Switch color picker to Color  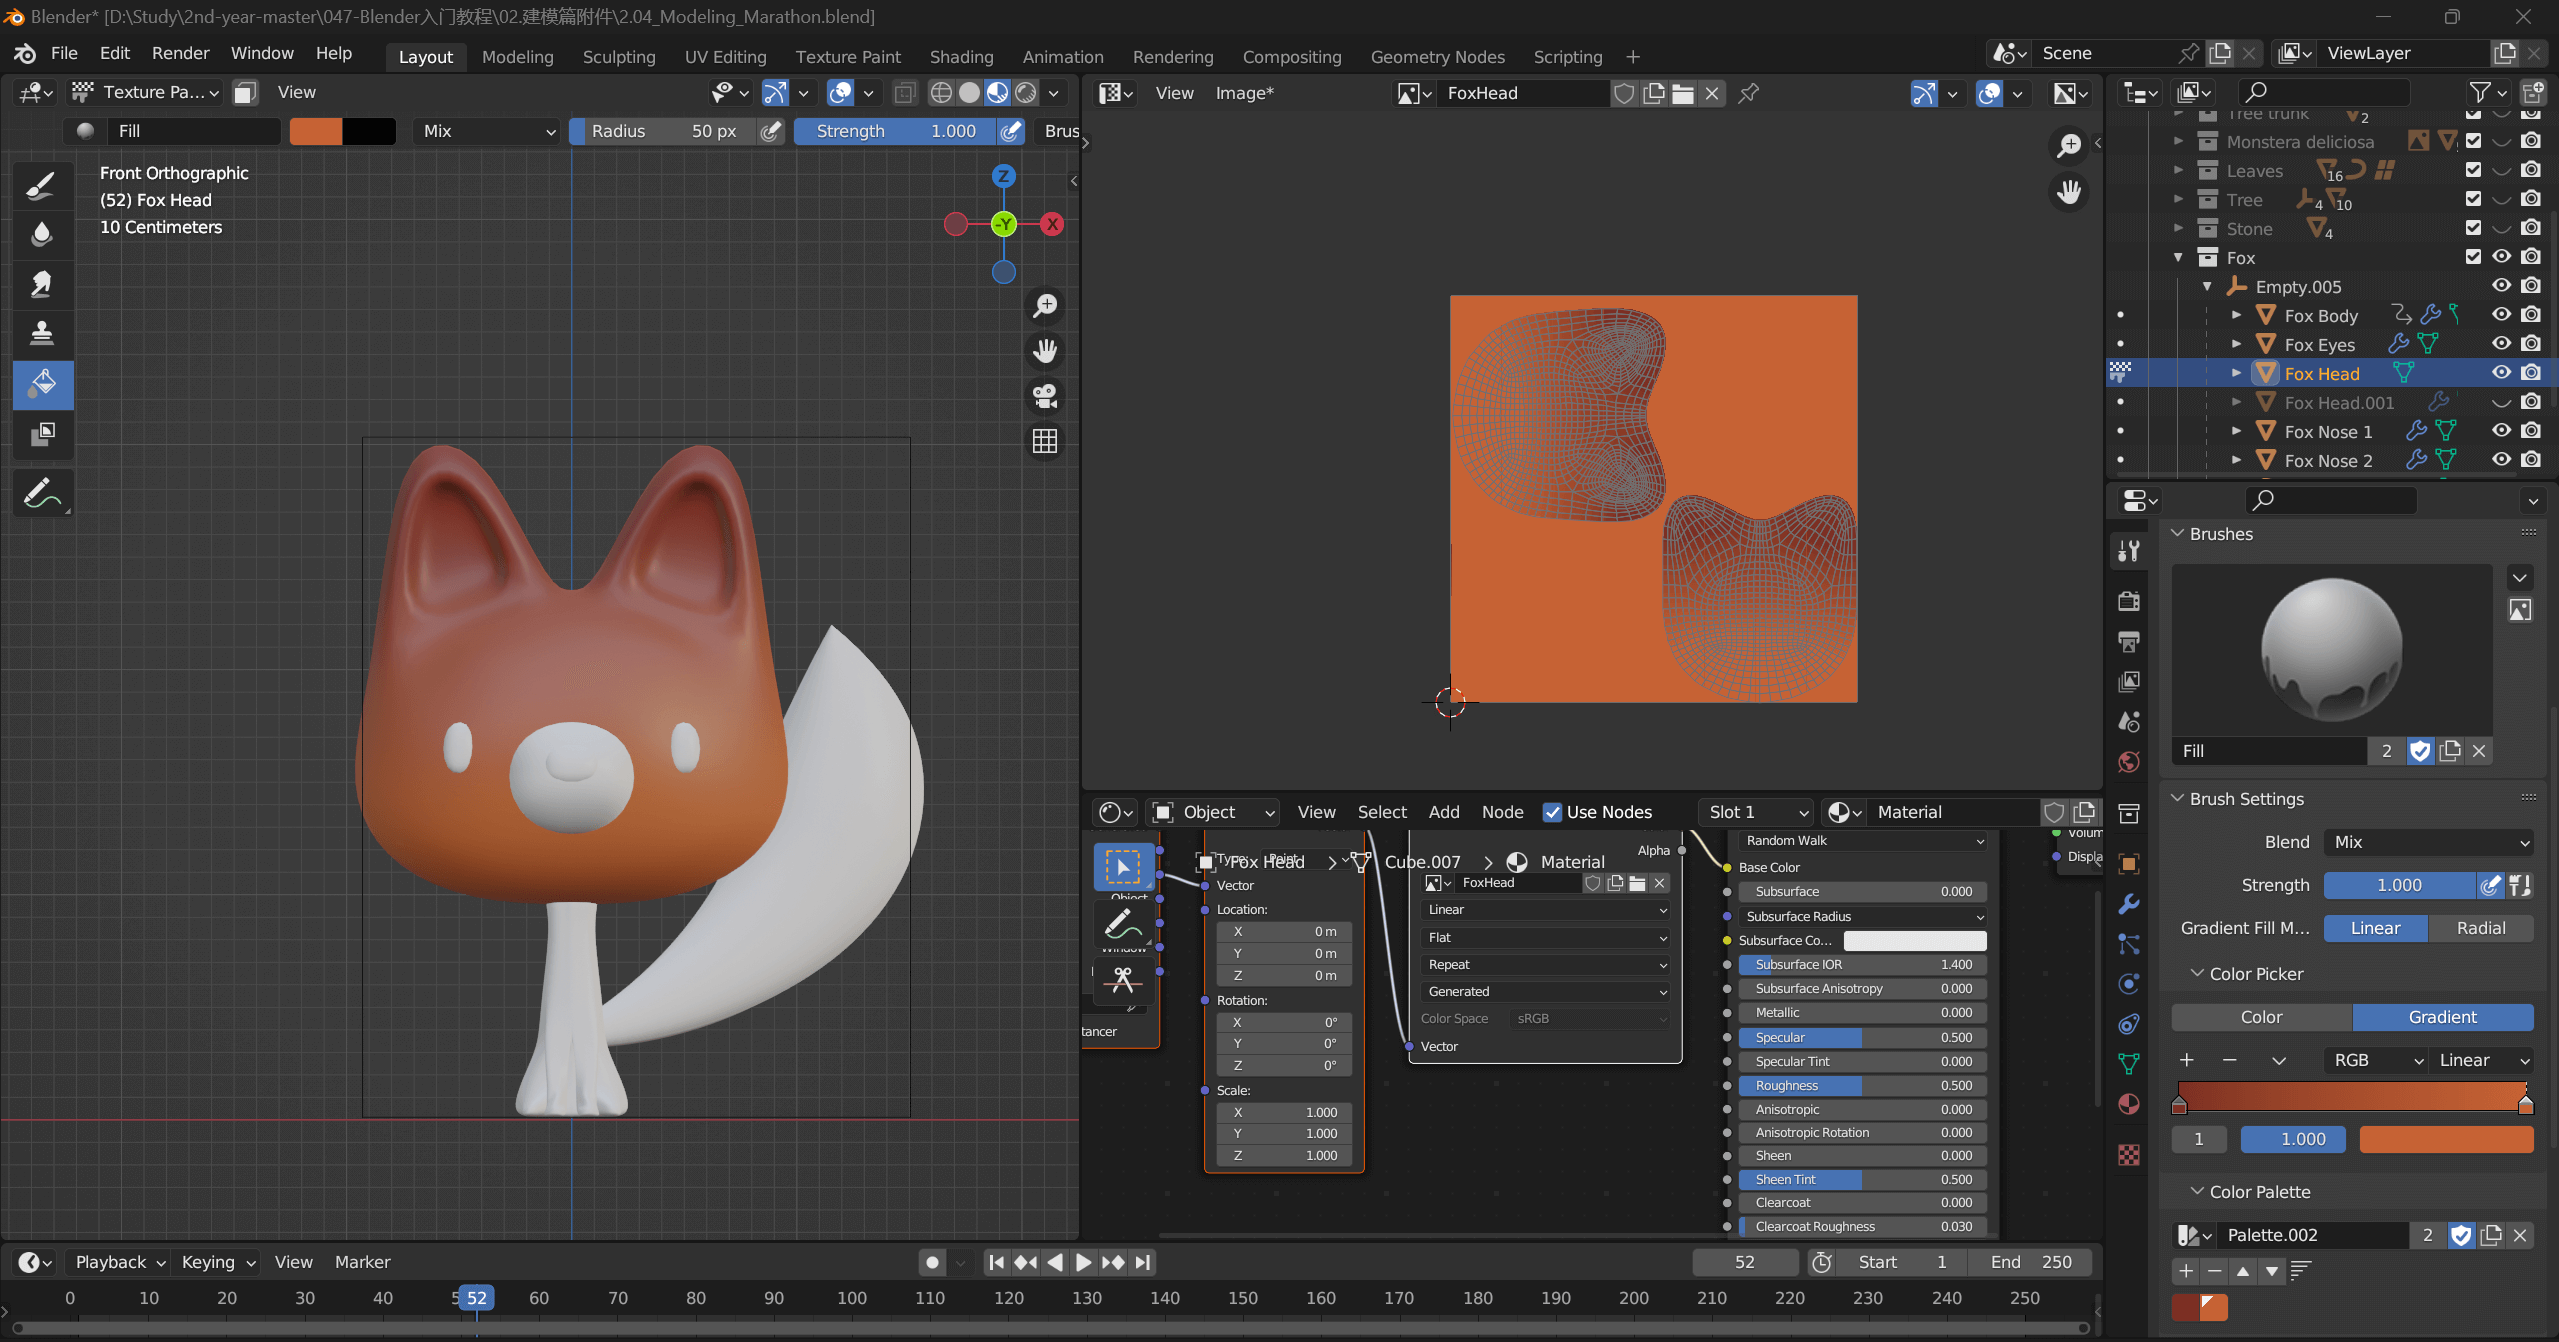2261,1017
